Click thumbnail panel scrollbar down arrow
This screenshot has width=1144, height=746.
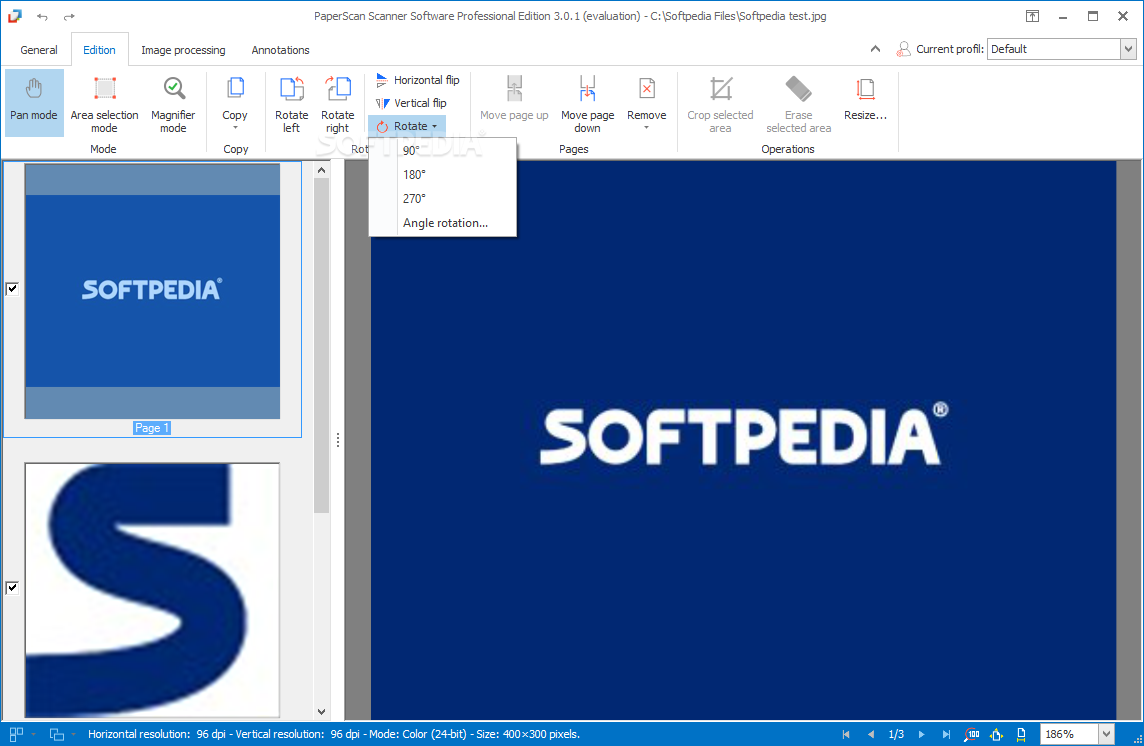pyautogui.click(x=322, y=711)
